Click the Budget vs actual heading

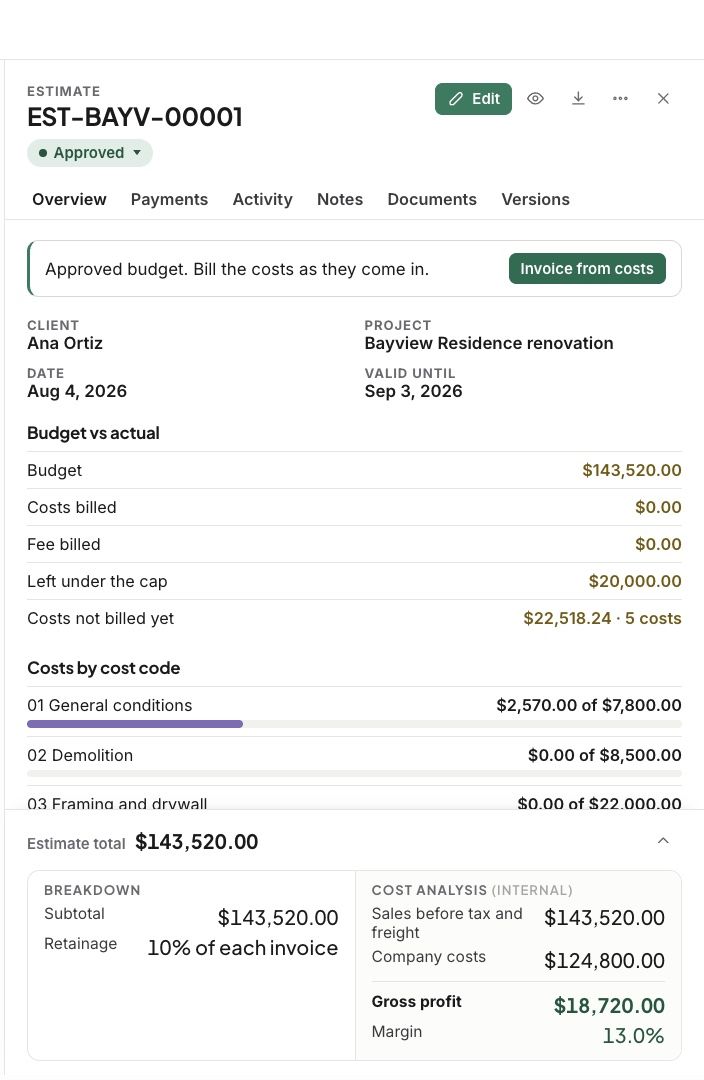[93, 433]
